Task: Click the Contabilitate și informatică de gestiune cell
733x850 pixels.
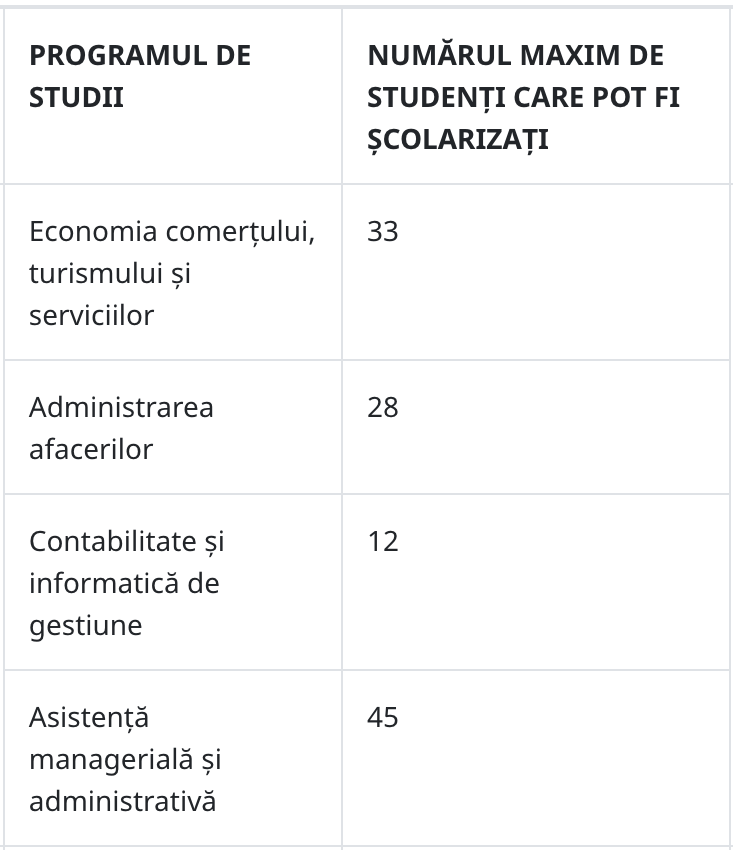Action: [x=173, y=582]
